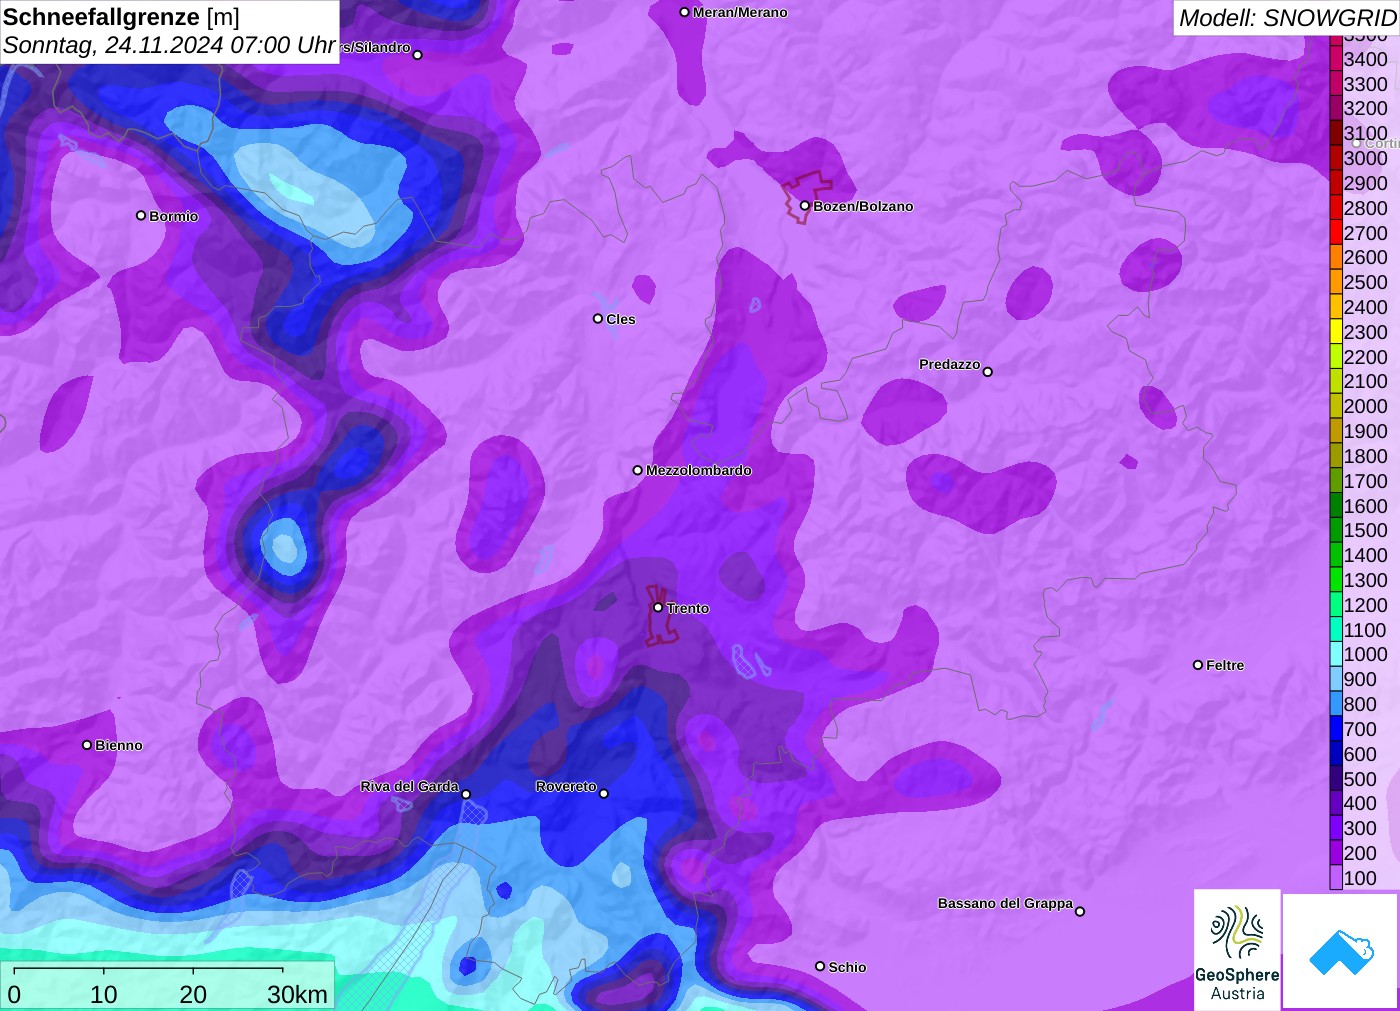Click the GeoSphere Austria logo
This screenshot has width=1400, height=1011.
point(1237,949)
